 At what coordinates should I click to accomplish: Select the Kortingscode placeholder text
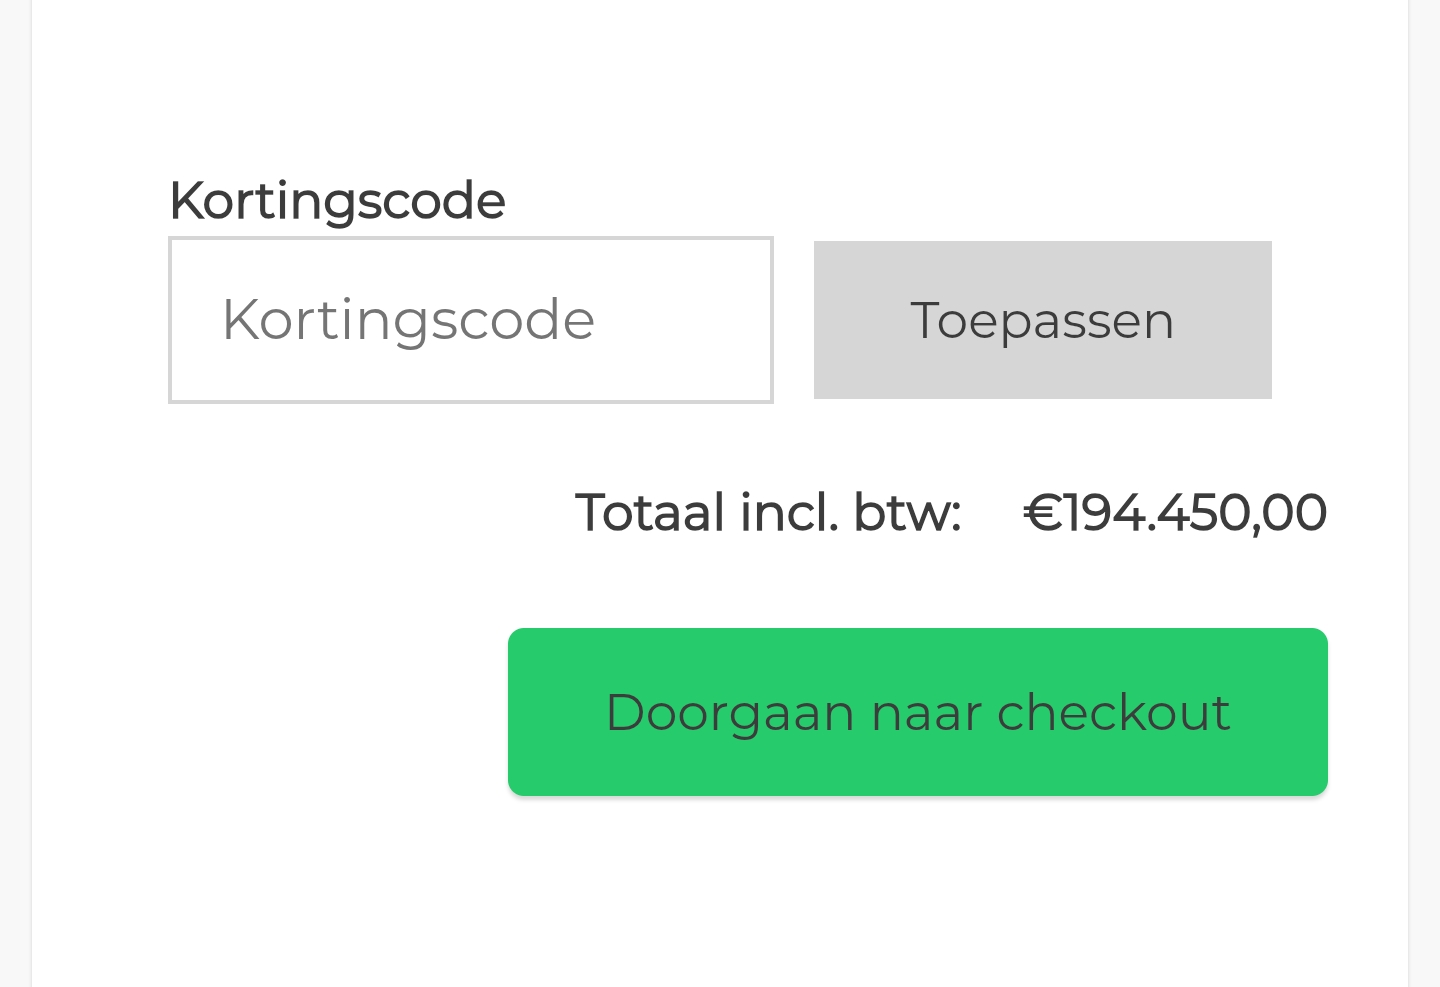click(x=408, y=320)
